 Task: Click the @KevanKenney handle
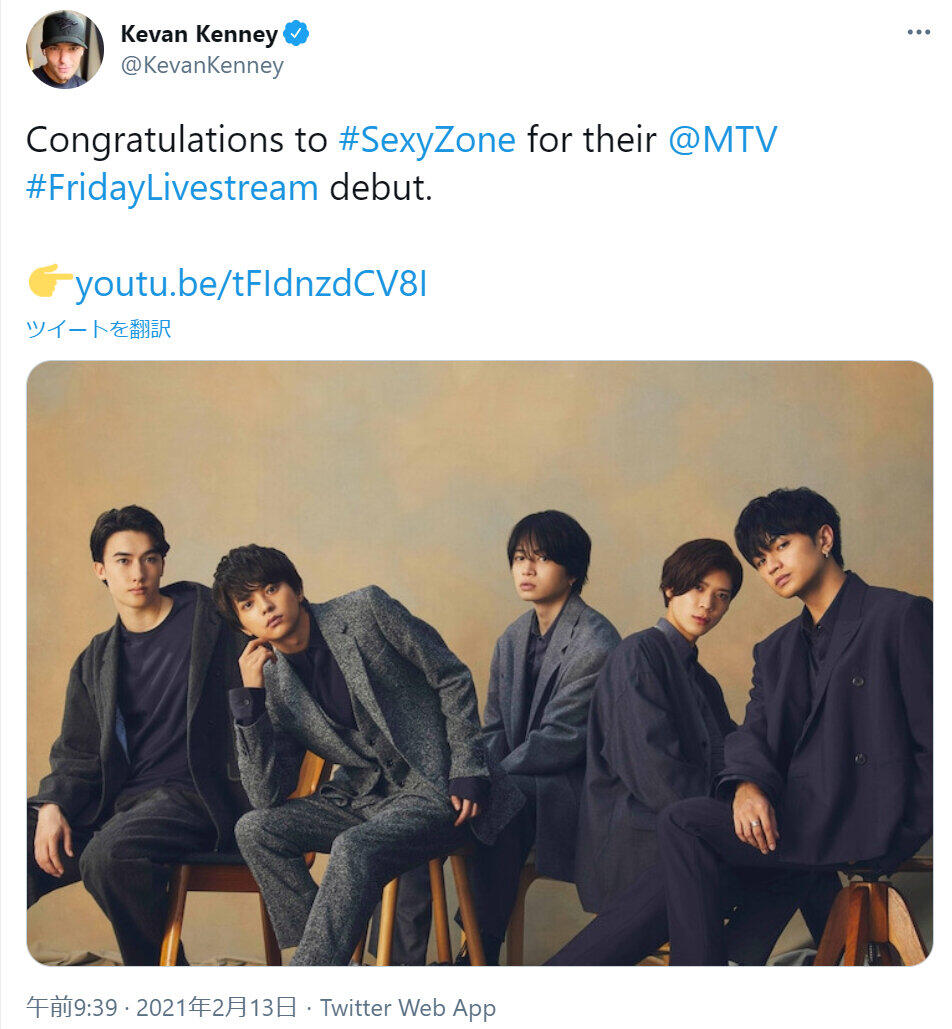pyautogui.click(x=202, y=66)
